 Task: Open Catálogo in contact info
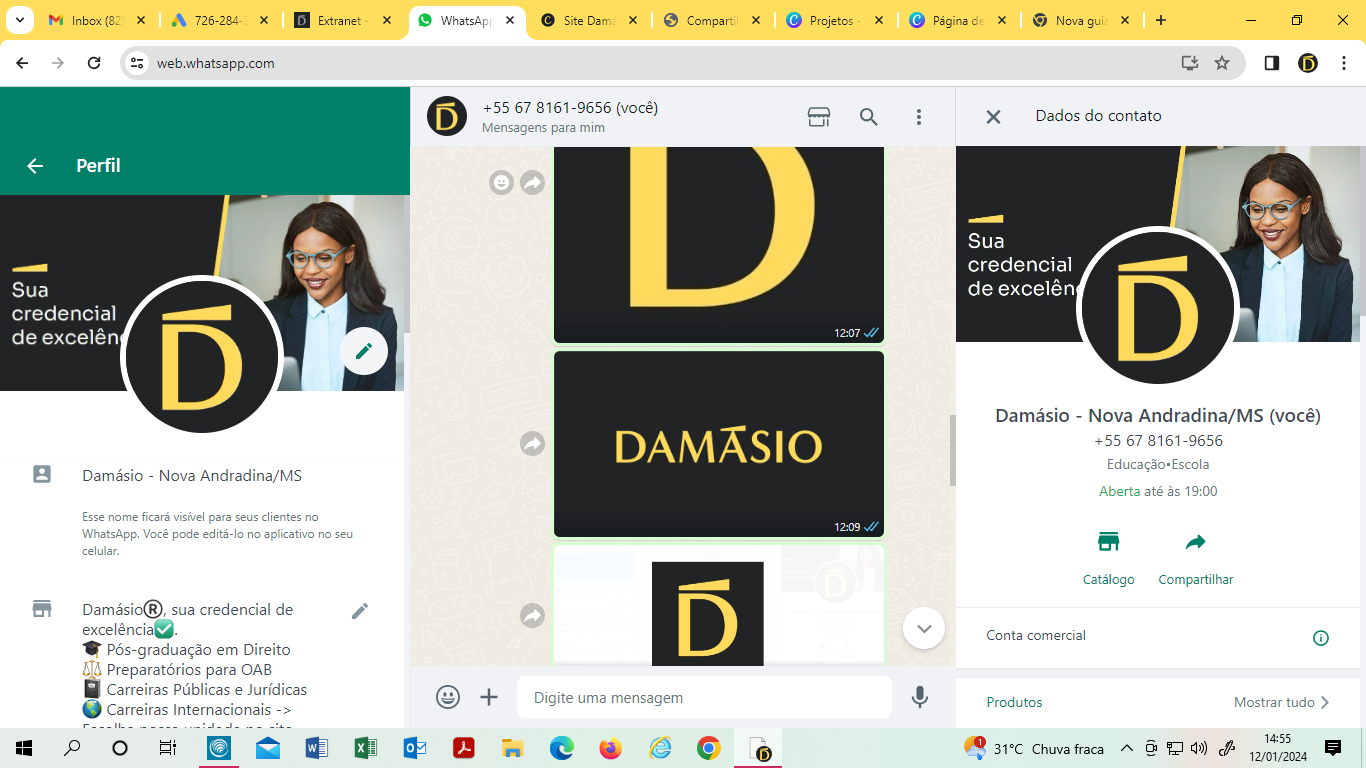pos(1108,558)
